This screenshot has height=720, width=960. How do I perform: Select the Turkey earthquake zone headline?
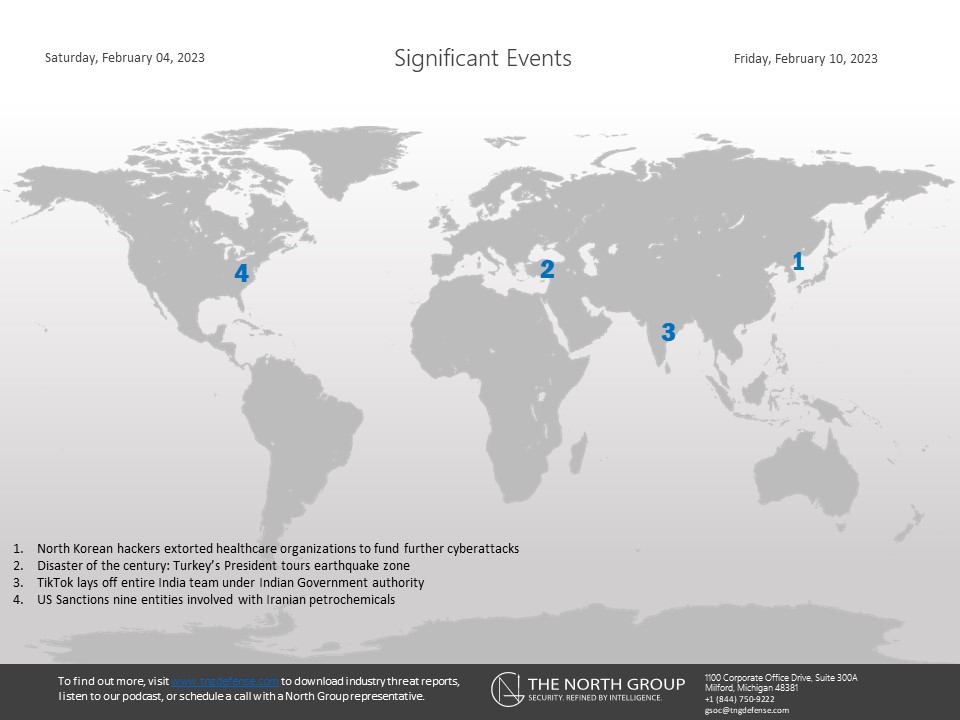click(x=223, y=566)
